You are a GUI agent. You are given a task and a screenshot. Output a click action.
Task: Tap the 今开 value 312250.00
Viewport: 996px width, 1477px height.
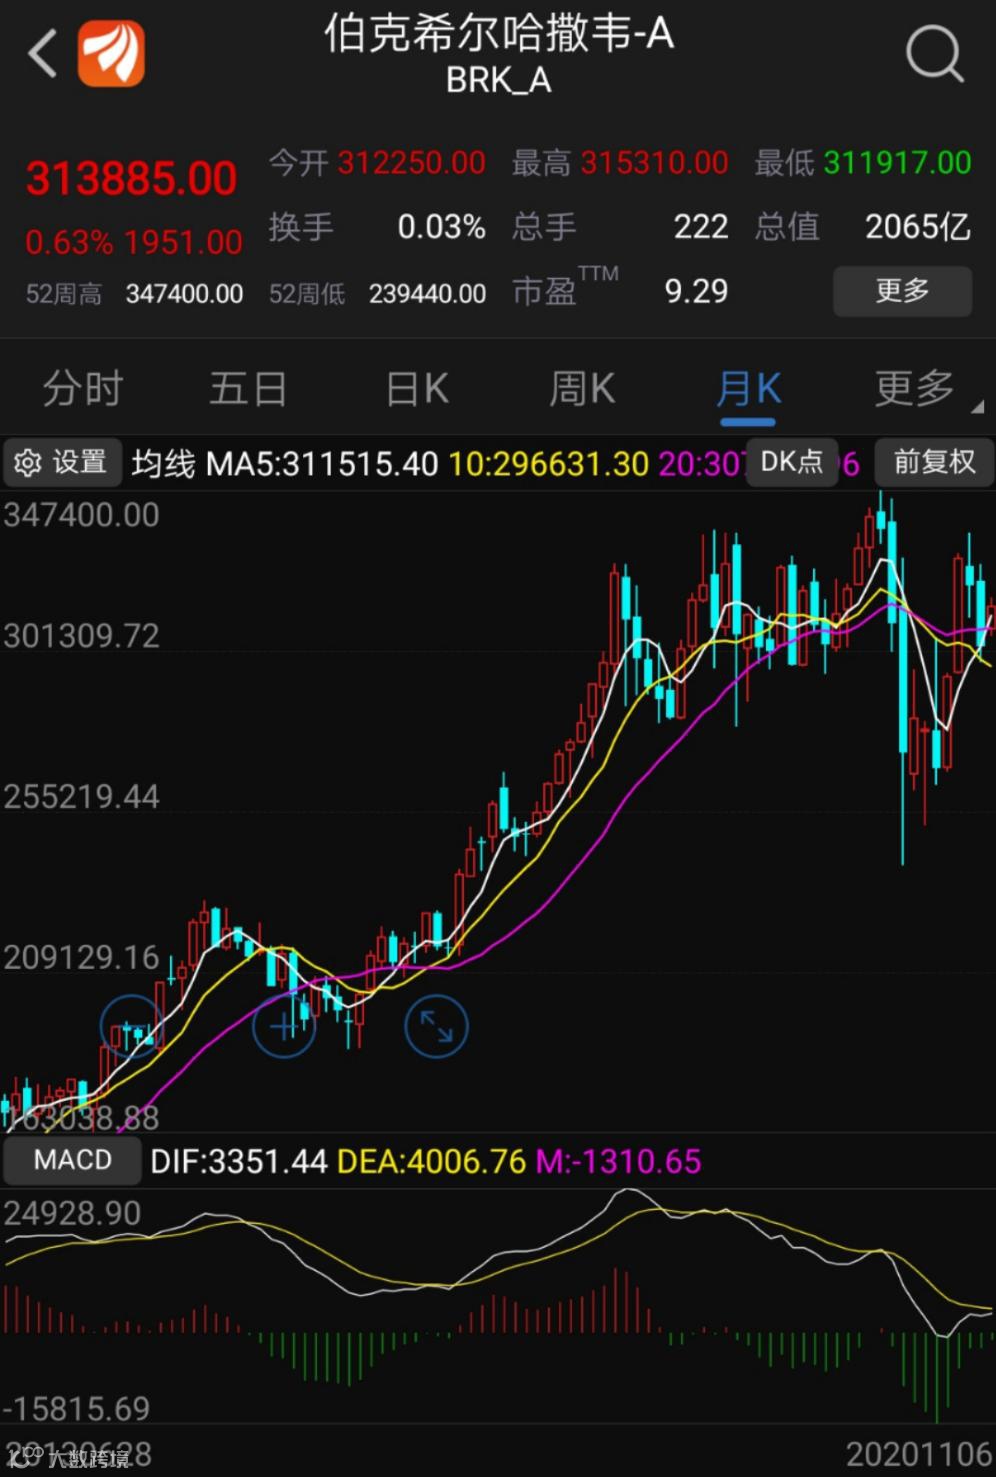(411, 162)
